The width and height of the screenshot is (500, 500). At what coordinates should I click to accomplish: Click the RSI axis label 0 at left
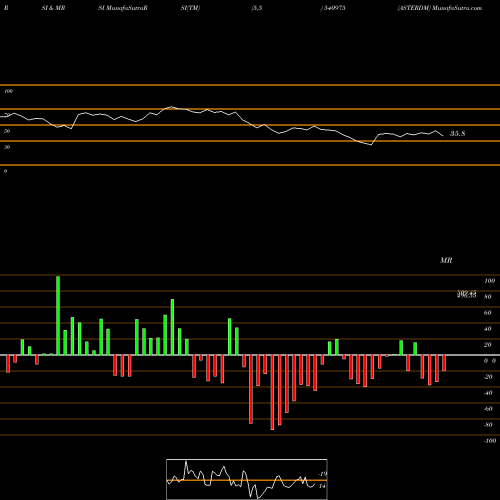coord(5,171)
